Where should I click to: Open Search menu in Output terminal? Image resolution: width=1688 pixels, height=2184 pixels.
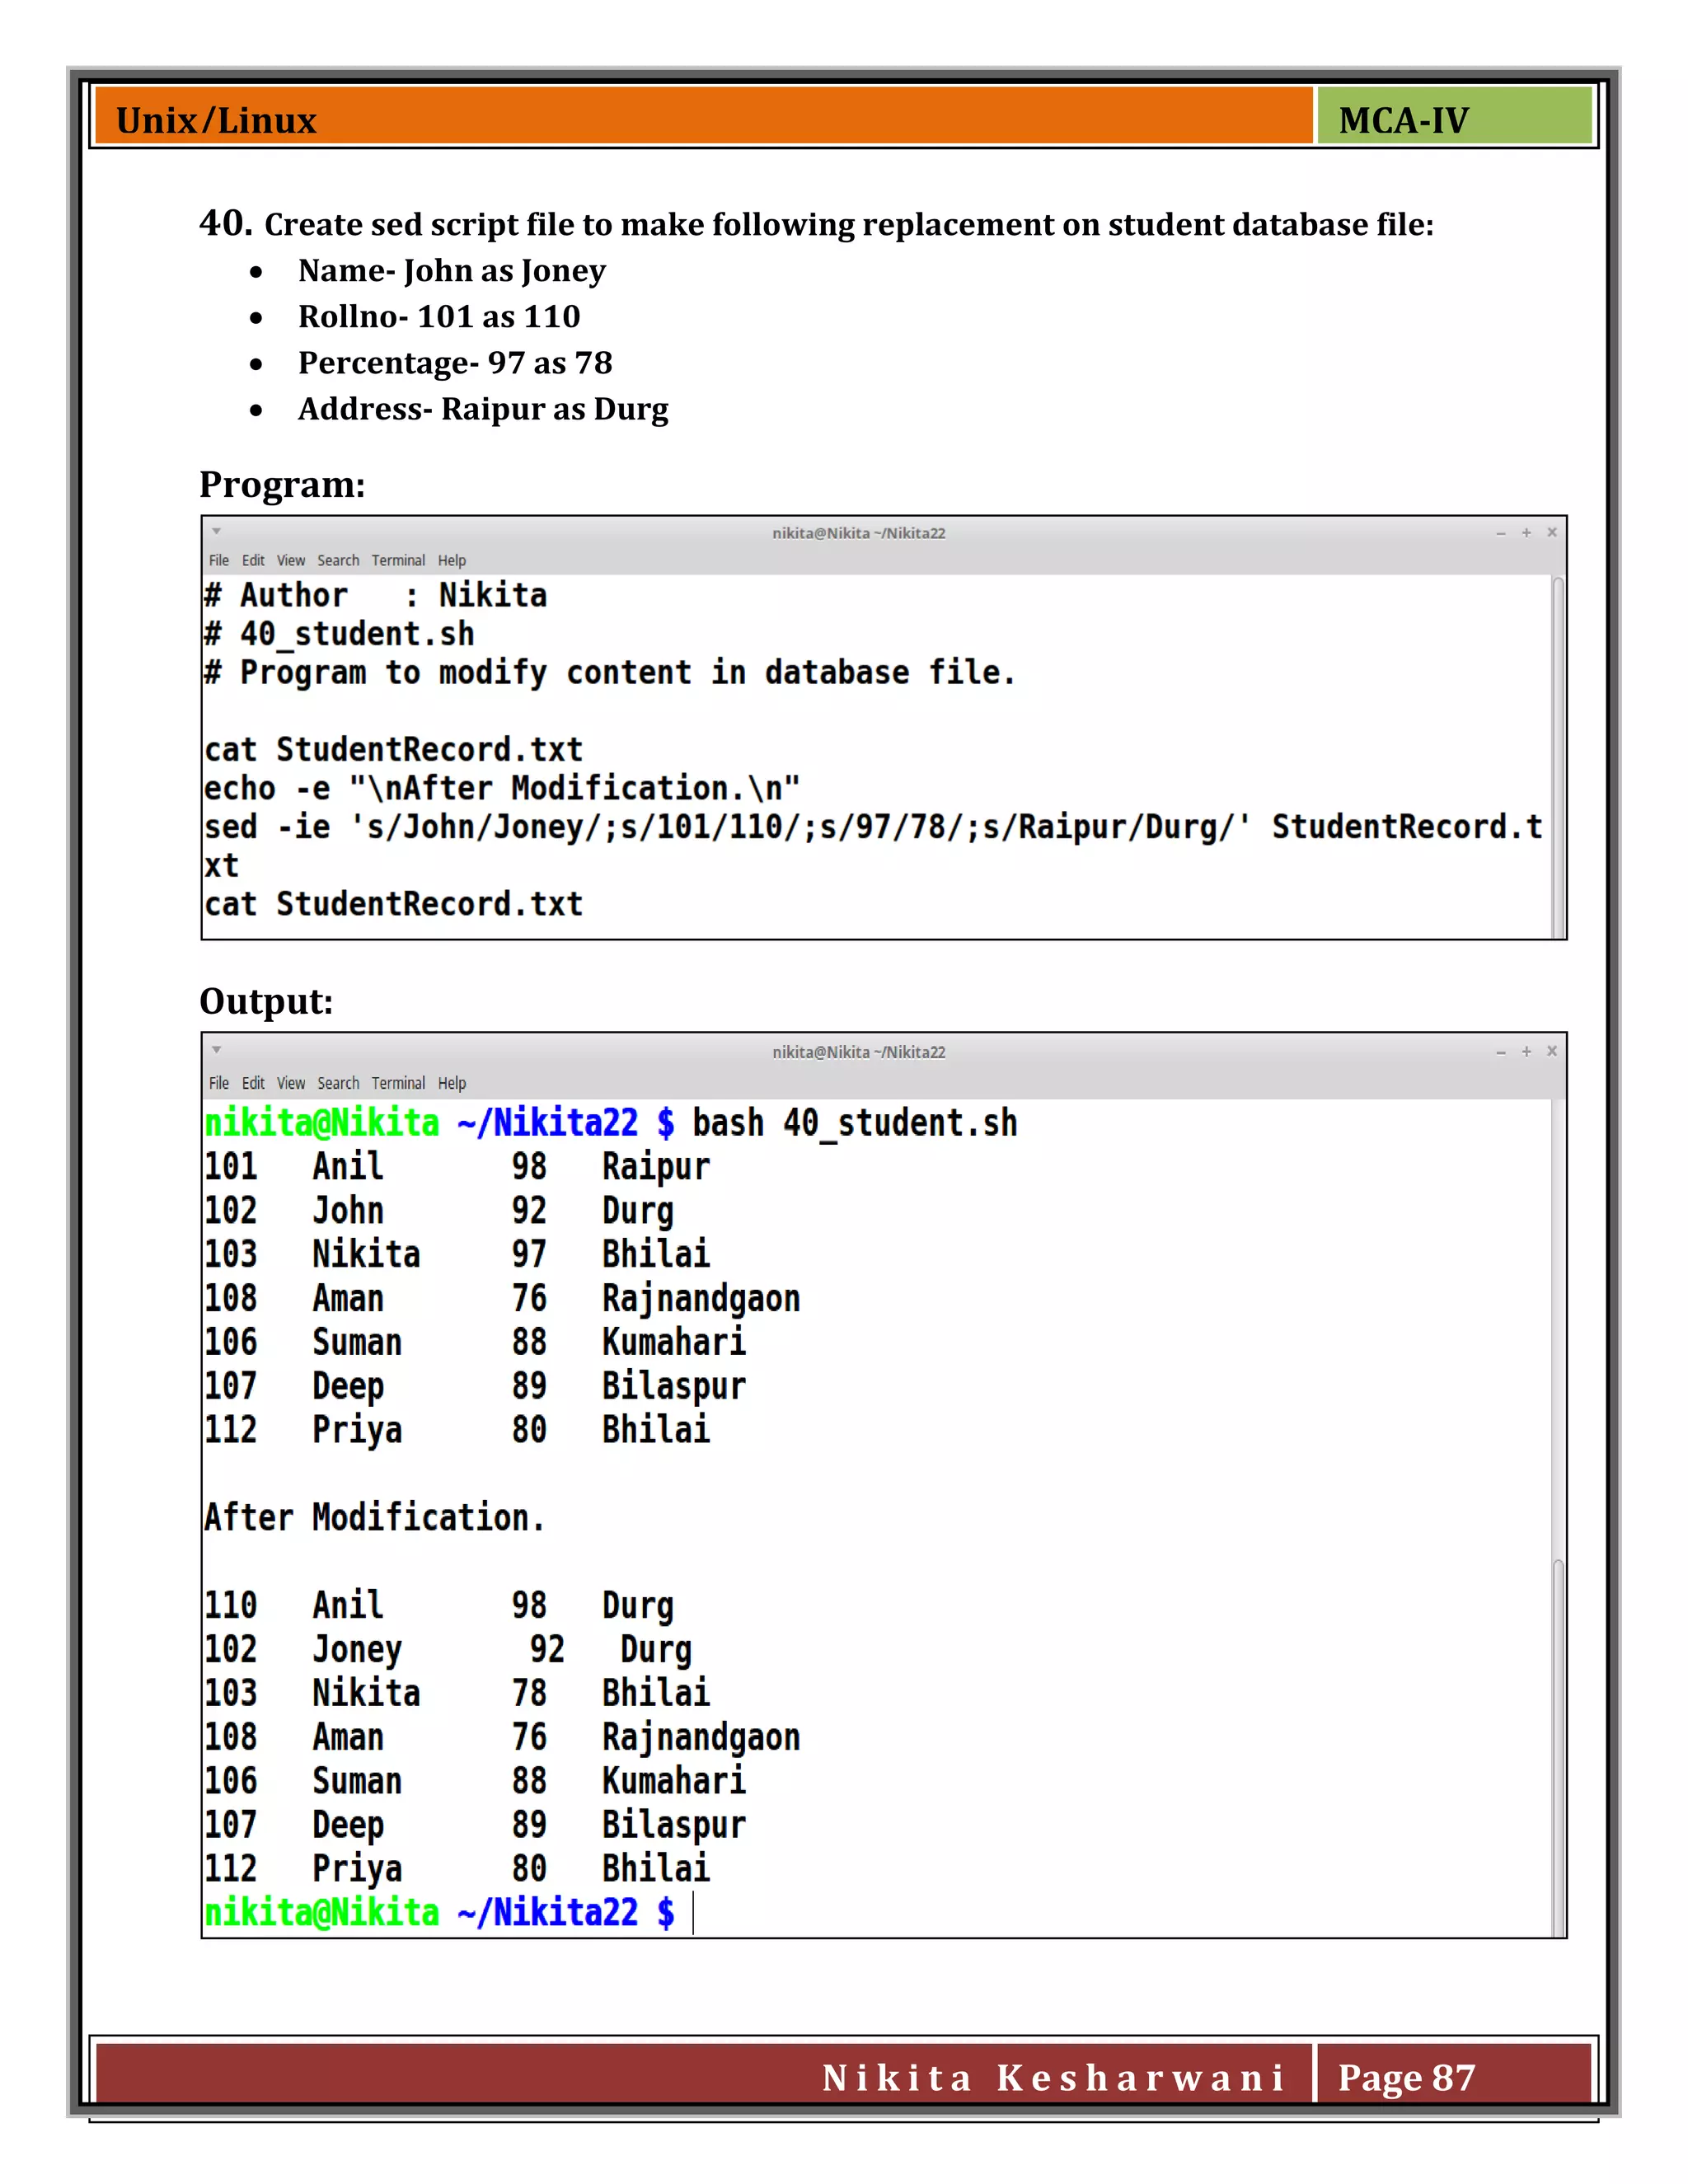point(338,1083)
